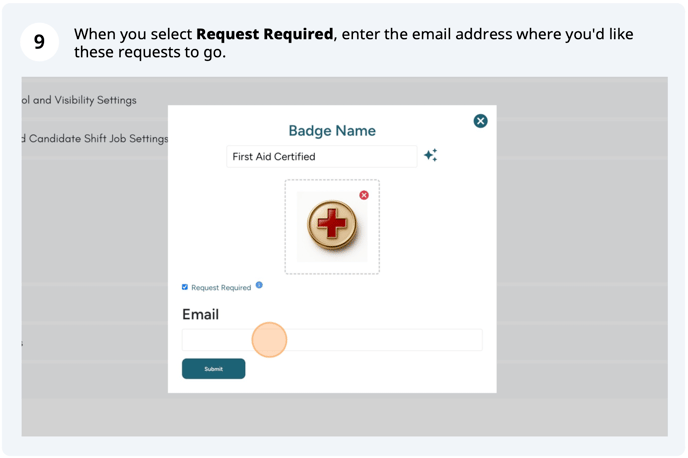Viewport: 688px width, 458px height.
Task: Open Candidate Shift Job Settings row
Action: (x=95, y=139)
